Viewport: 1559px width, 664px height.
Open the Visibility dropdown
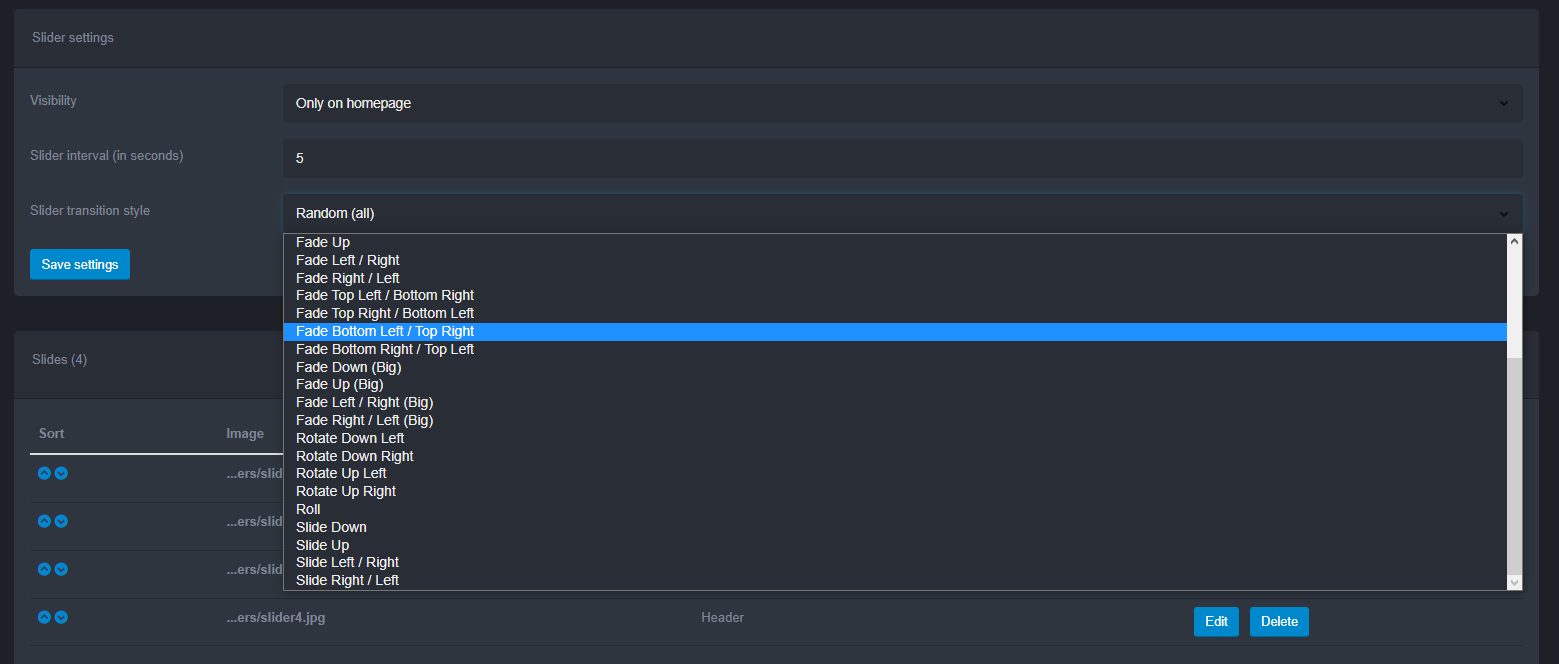pos(902,103)
